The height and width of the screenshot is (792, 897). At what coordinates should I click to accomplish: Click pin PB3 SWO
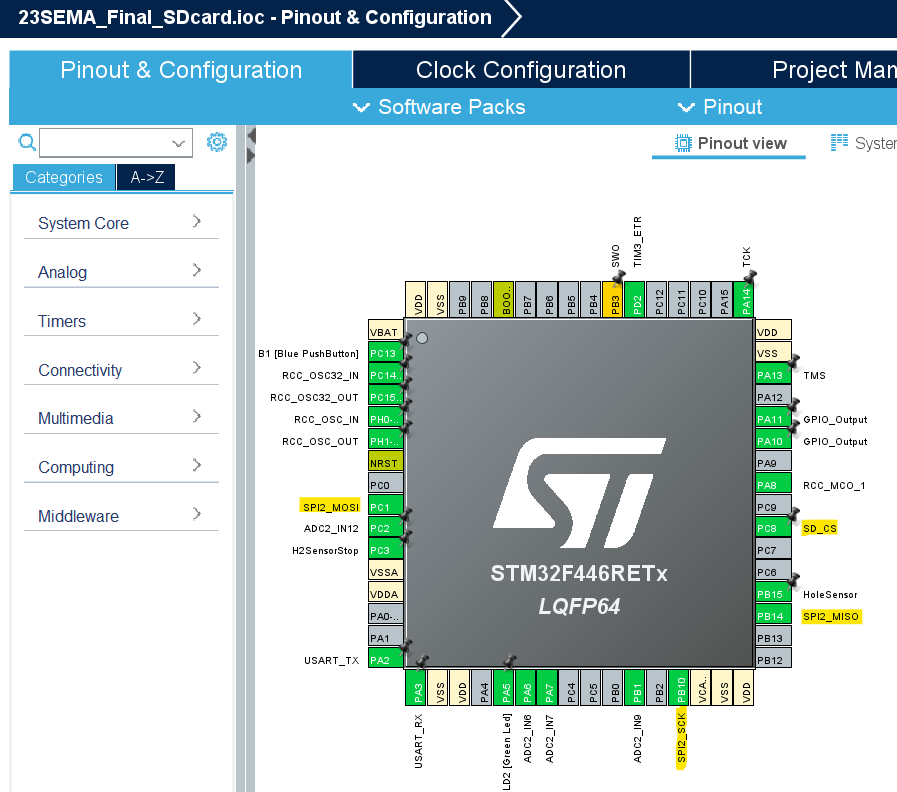point(614,299)
